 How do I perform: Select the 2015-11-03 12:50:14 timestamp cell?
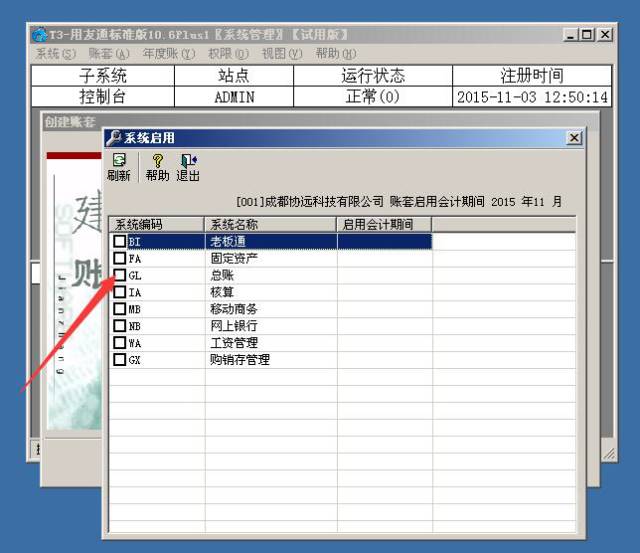[x=532, y=97]
